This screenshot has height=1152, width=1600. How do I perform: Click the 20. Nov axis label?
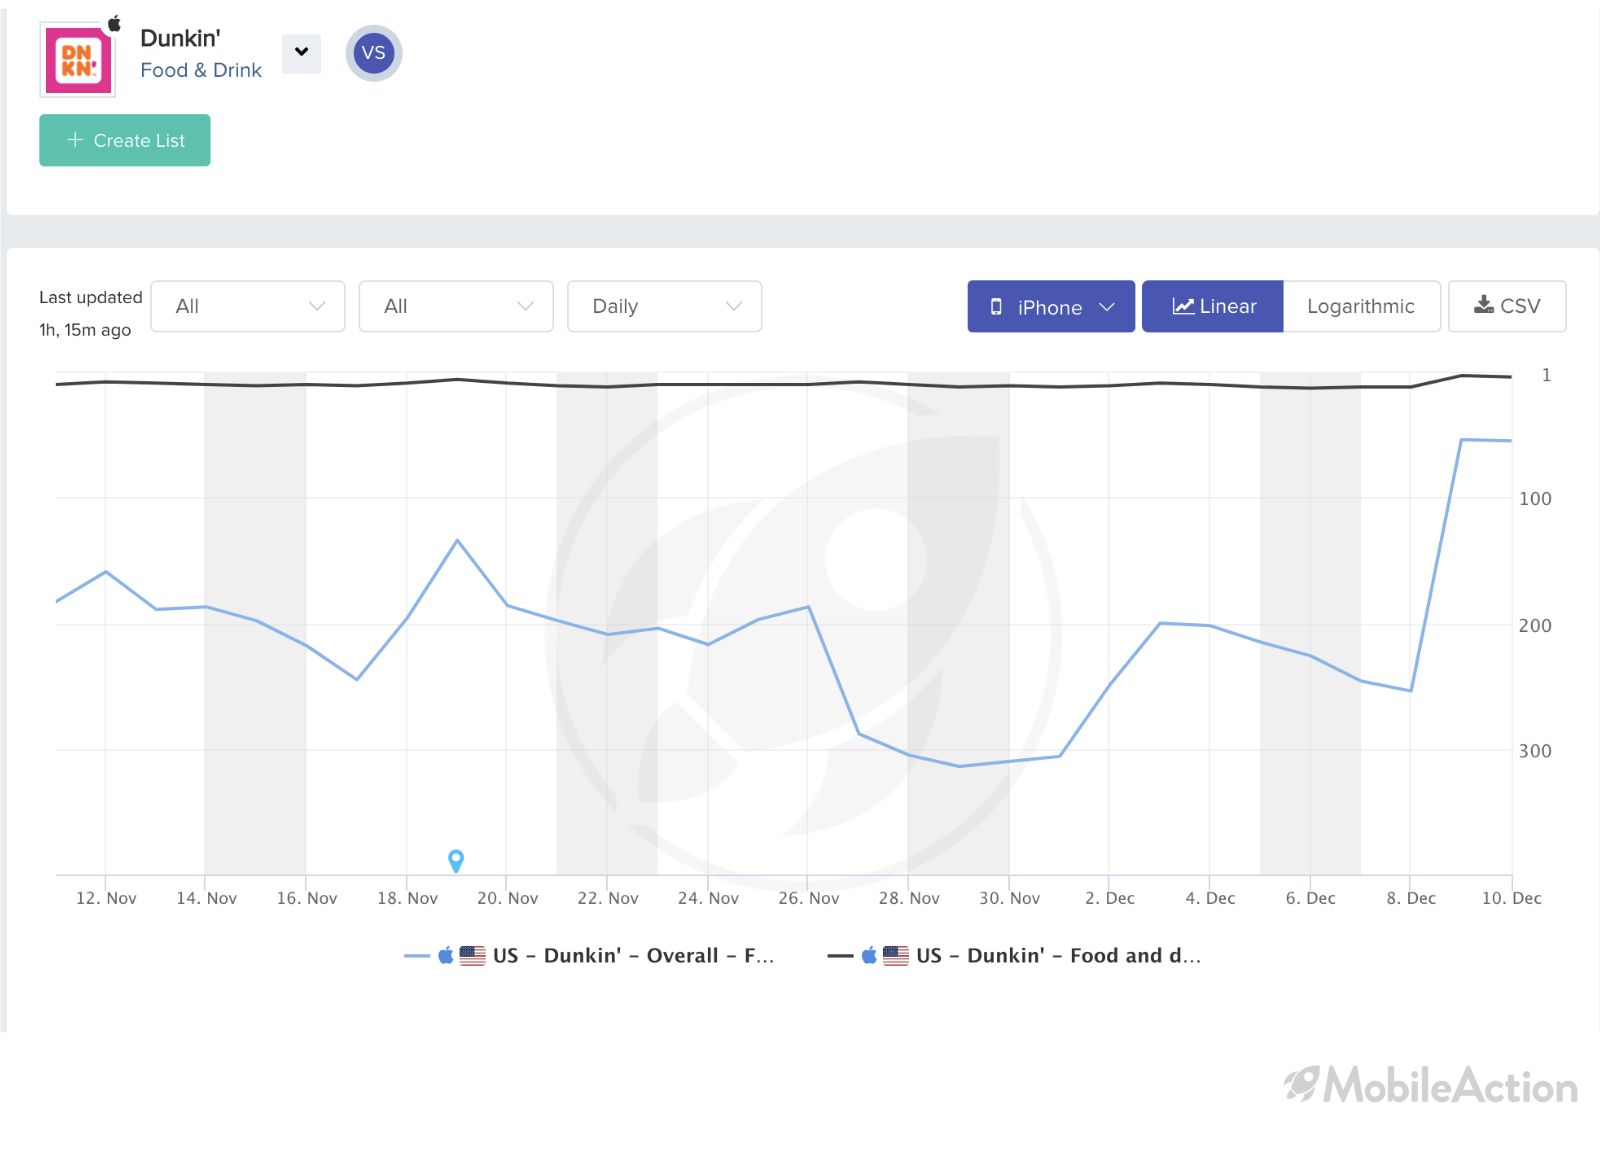508,898
